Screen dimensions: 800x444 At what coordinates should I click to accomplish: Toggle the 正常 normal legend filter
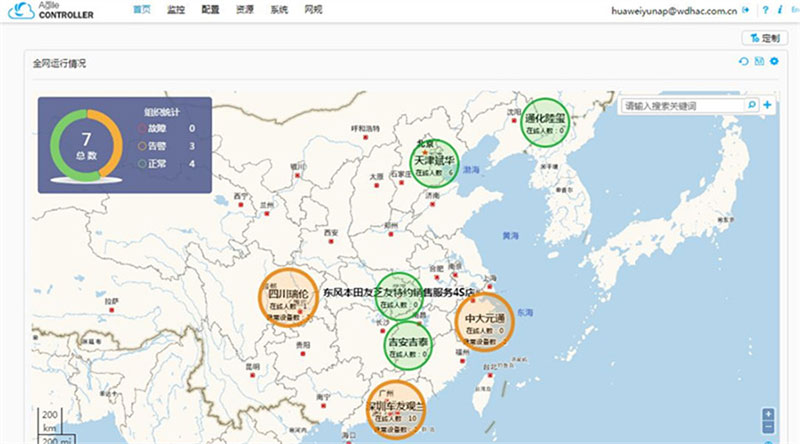pos(152,164)
